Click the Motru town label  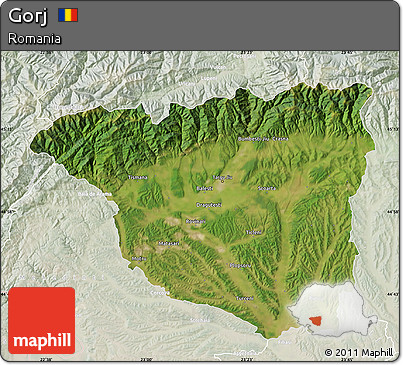coord(139,259)
